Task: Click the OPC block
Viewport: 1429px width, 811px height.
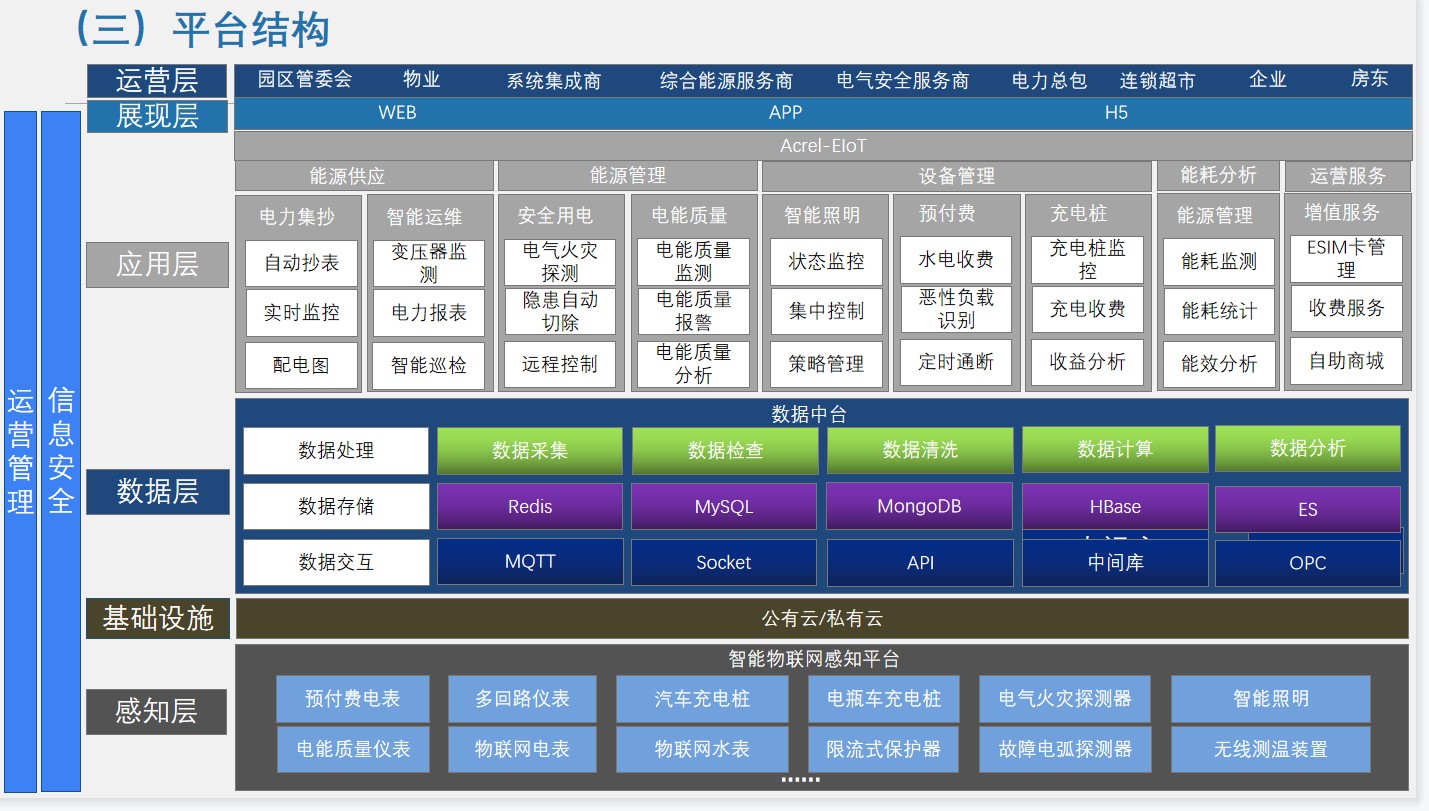Action: [1307, 563]
